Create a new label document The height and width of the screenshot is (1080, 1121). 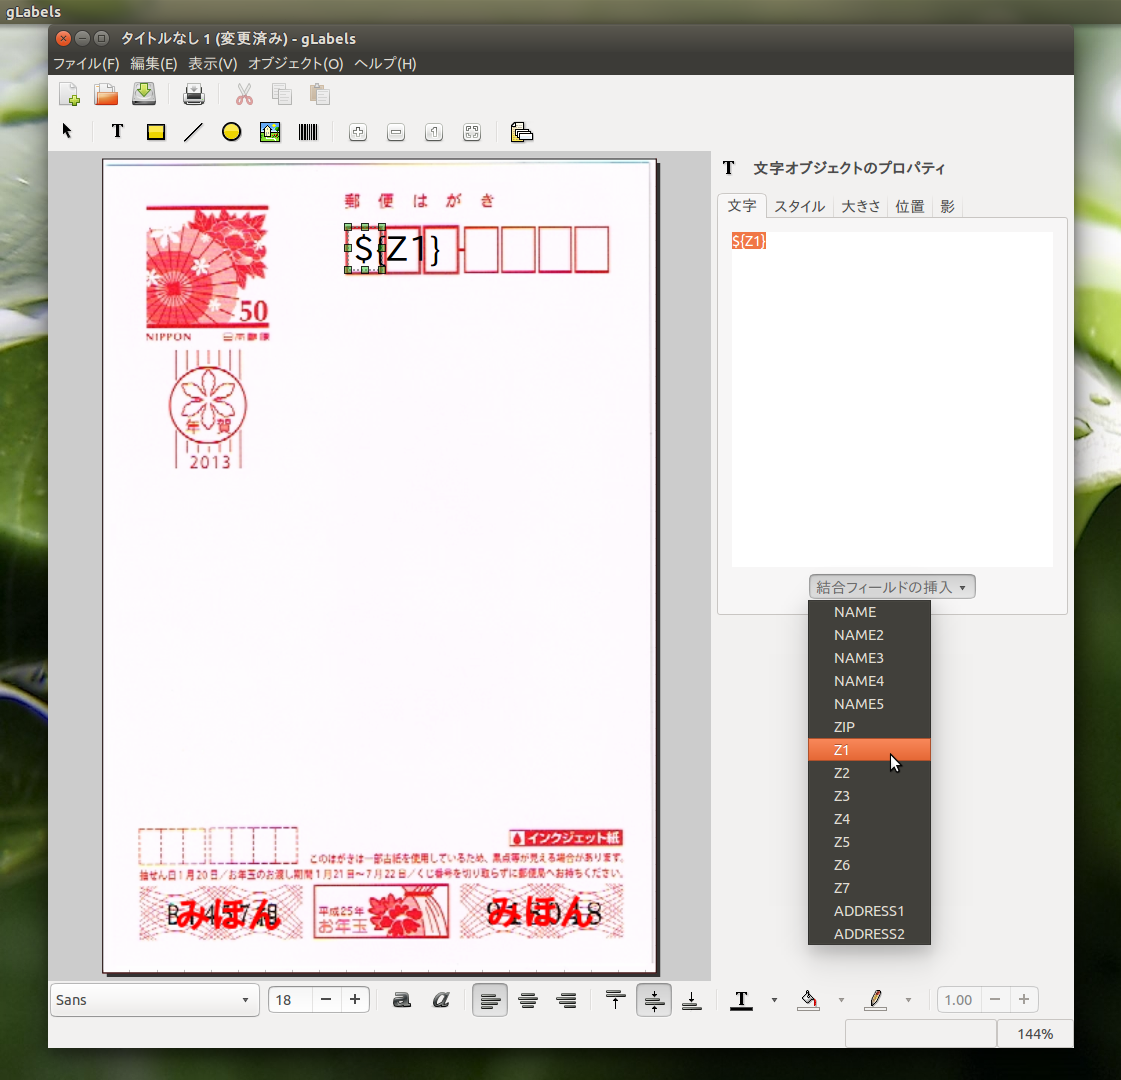coord(69,94)
